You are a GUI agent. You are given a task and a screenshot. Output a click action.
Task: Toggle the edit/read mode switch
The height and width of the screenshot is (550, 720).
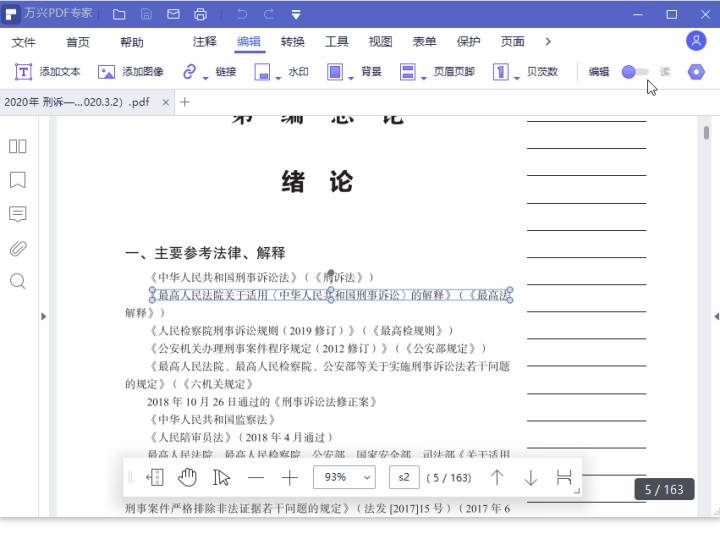coord(634,72)
